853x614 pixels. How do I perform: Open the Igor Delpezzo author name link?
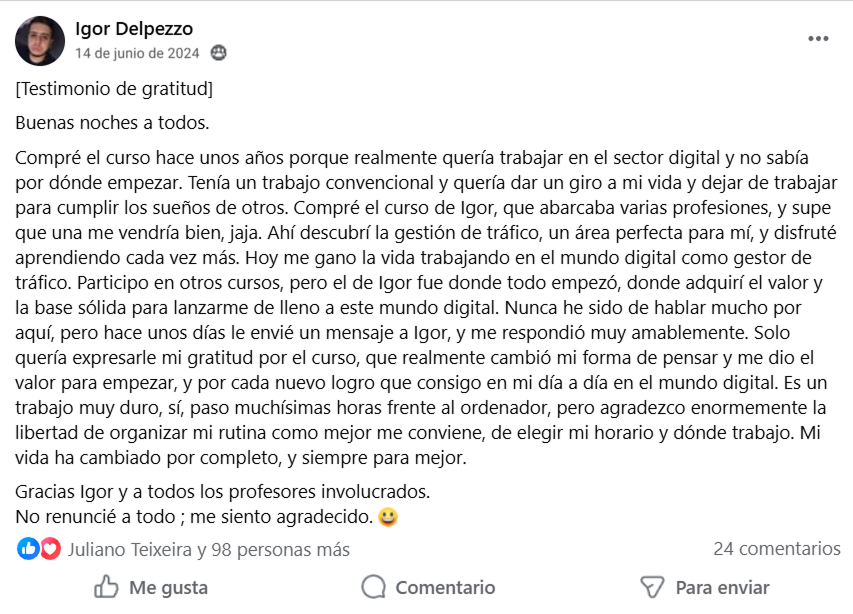point(134,28)
